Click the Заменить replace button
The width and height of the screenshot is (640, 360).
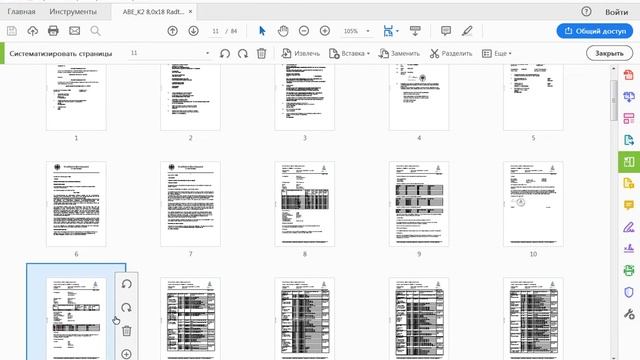click(x=399, y=53)
